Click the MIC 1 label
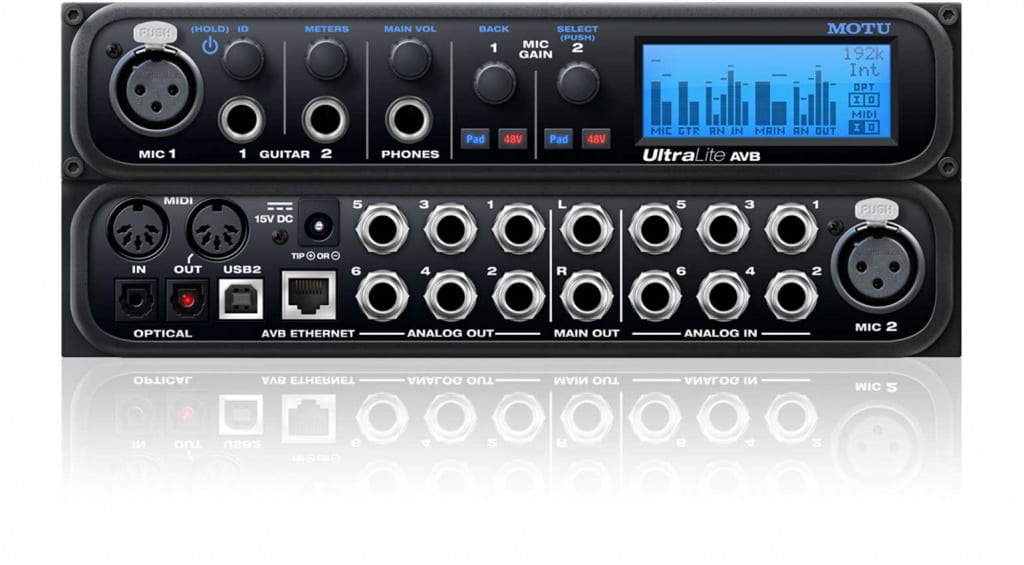Screen dimensions: 1024x565 click(x=157, y=154)
